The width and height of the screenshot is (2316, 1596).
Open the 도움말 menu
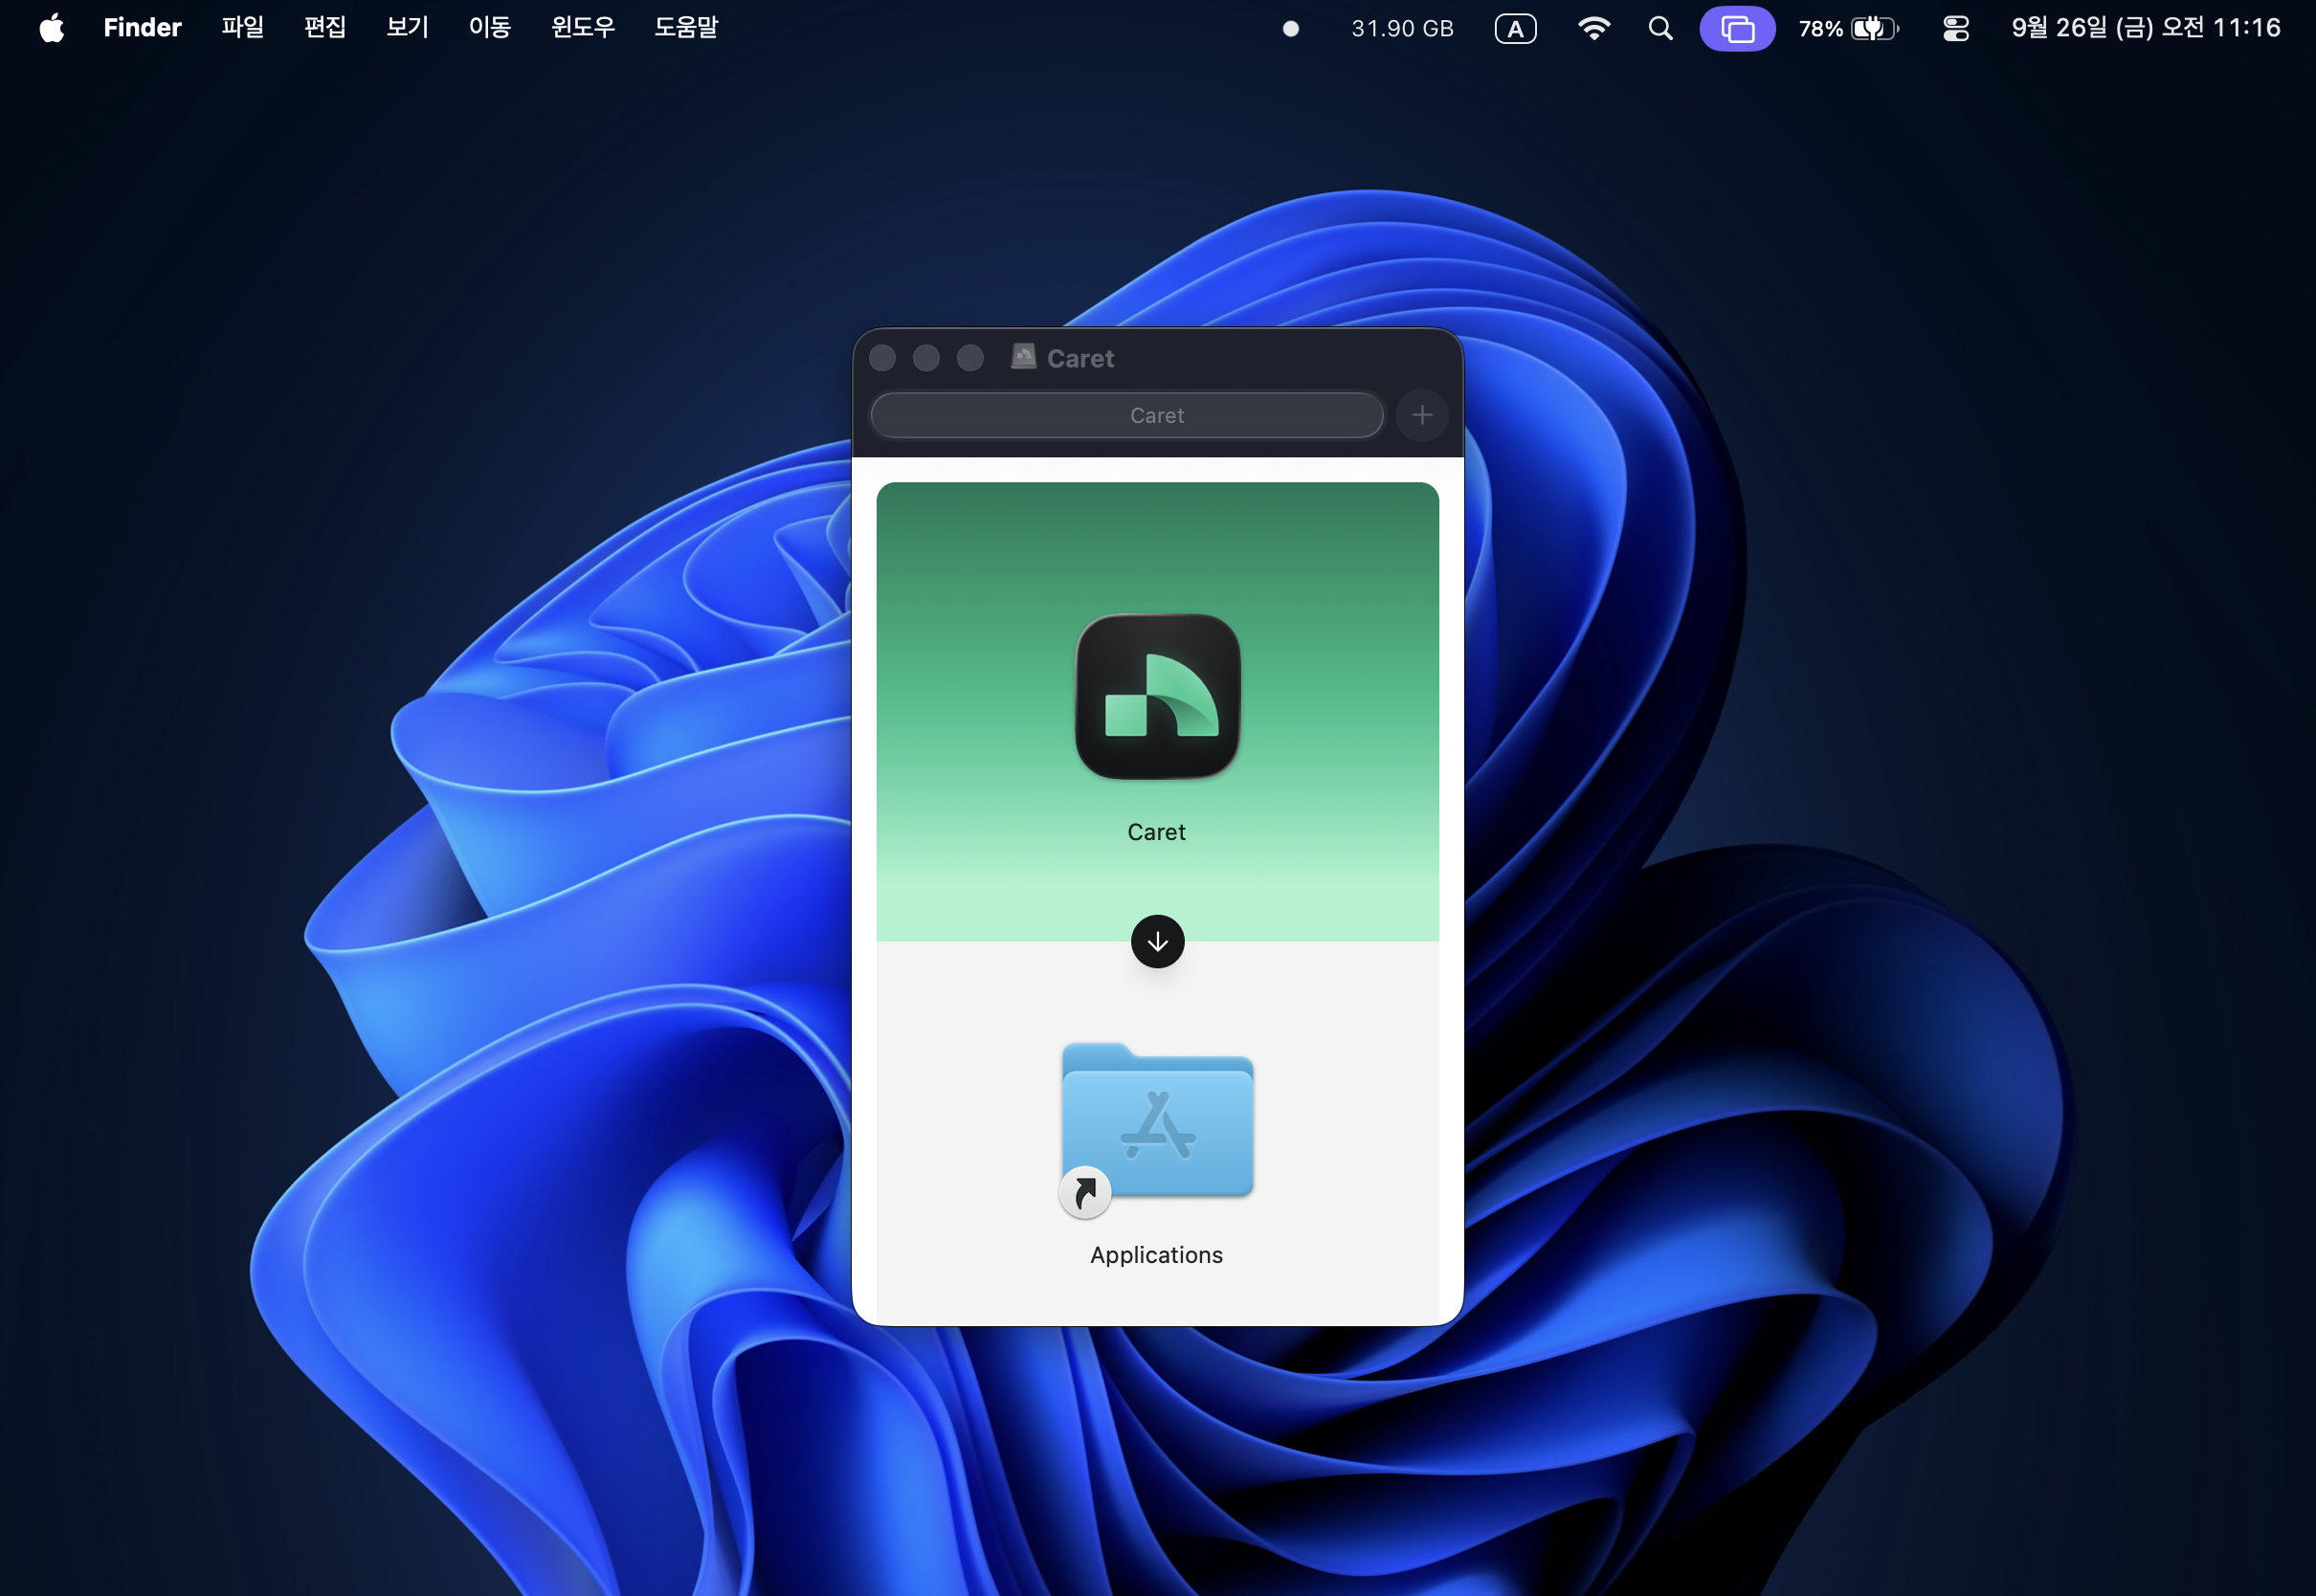click(686, 28)
